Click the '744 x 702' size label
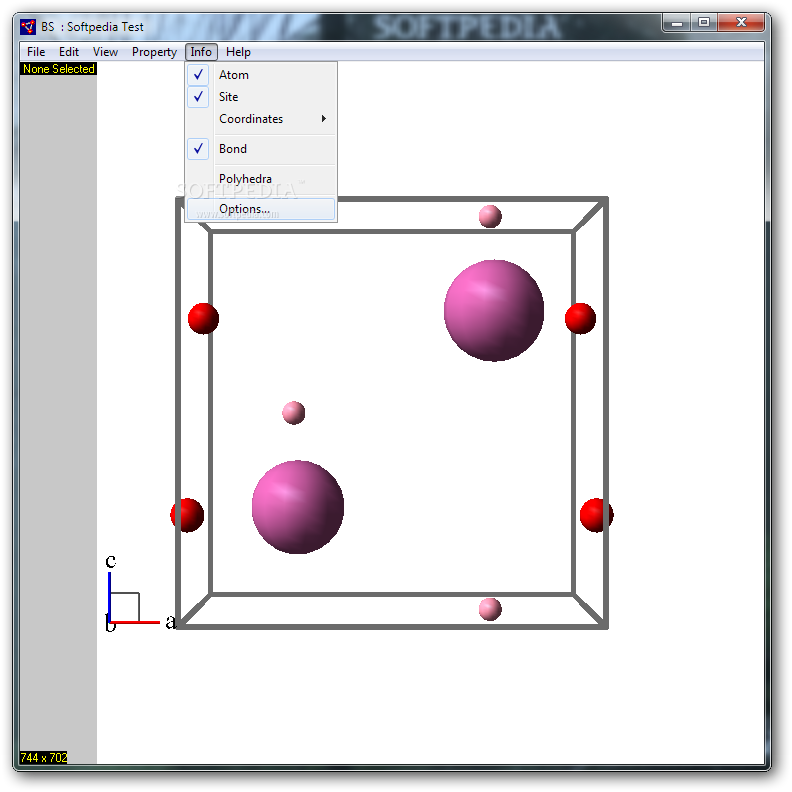This screenshot has height=792, width=792. (x=43, y=757)
